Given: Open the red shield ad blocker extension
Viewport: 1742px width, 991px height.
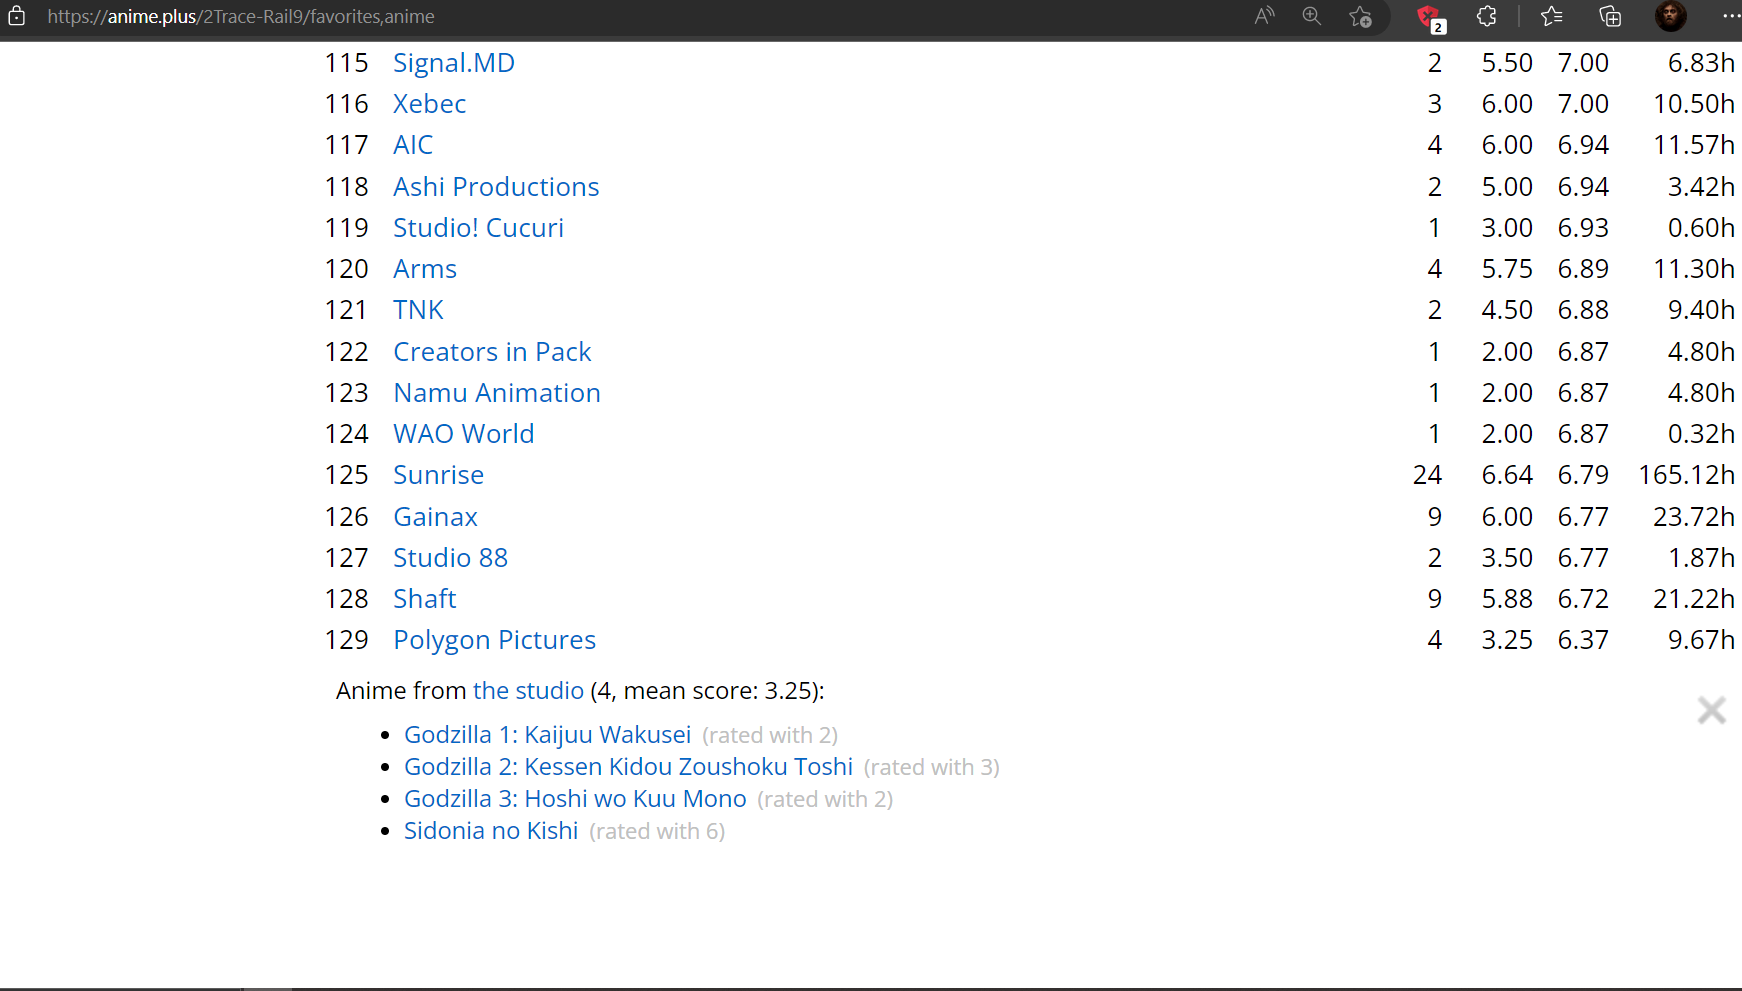Looking at the screenshot, I should click(1430, 17).
